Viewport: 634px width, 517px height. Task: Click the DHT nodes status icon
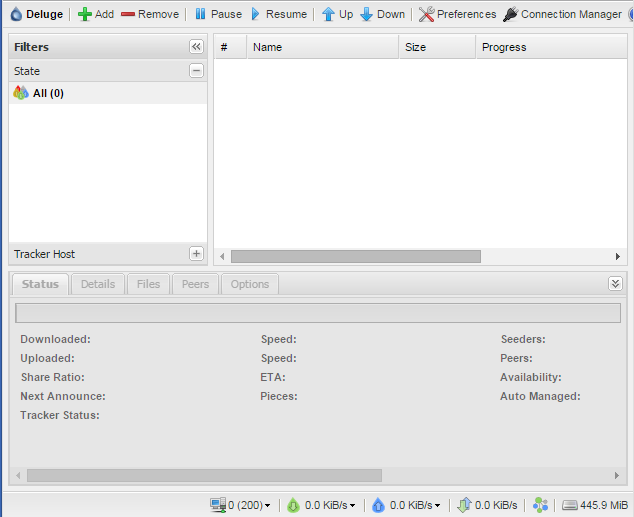[x=541, y=505]
